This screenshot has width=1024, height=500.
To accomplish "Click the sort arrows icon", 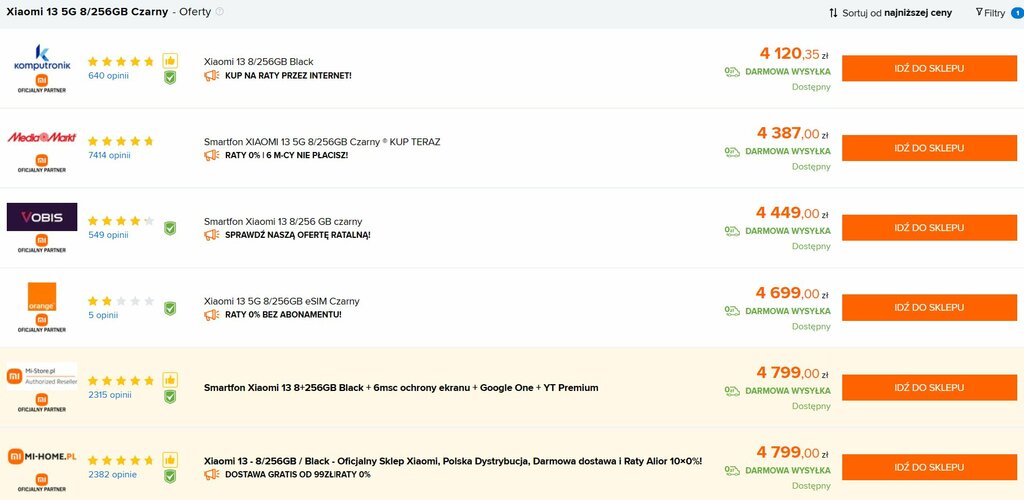I will (833, 12).
